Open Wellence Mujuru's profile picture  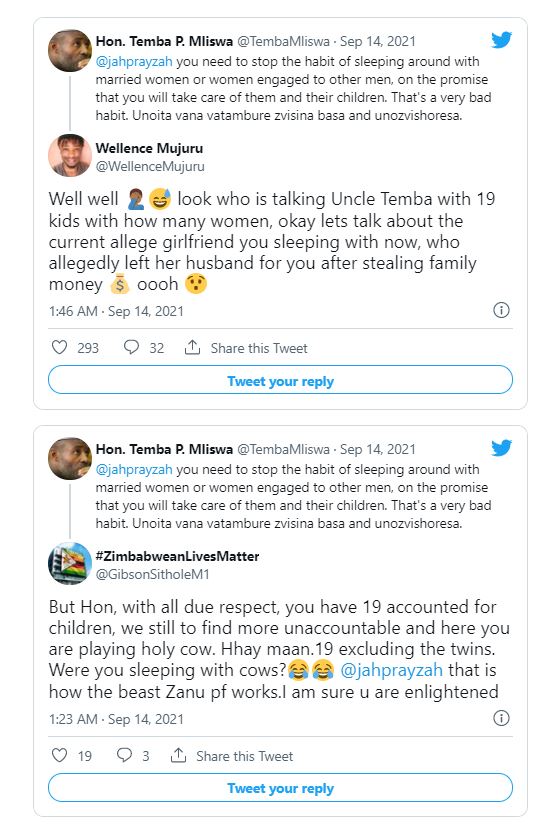coord(70,156)
